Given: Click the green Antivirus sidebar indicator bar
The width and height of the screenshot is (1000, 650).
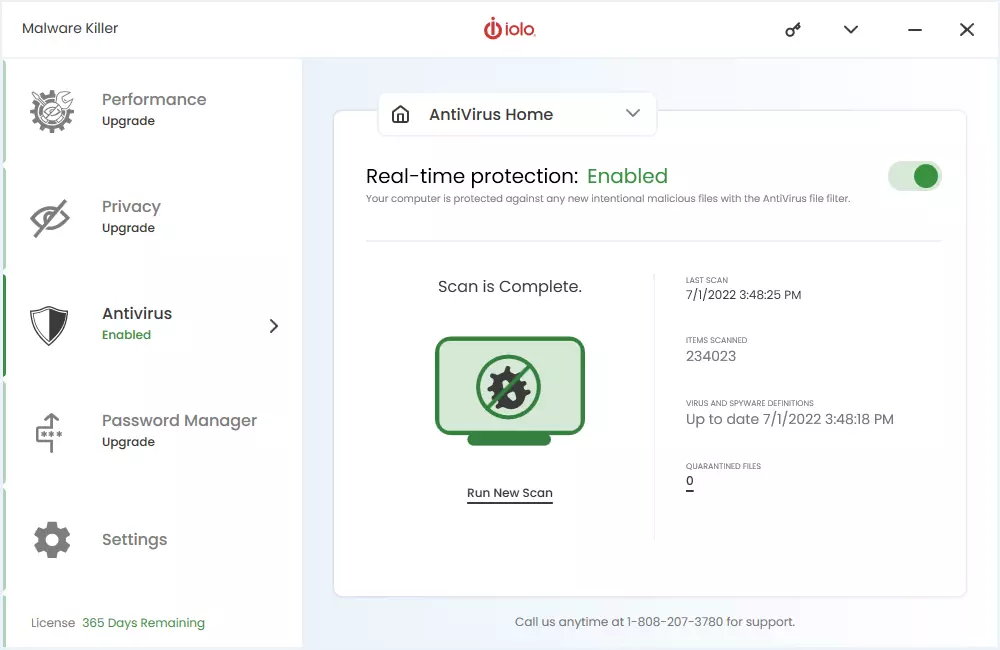Looking at the screenshot, I should pyautogui.click(x=3, y=323).
